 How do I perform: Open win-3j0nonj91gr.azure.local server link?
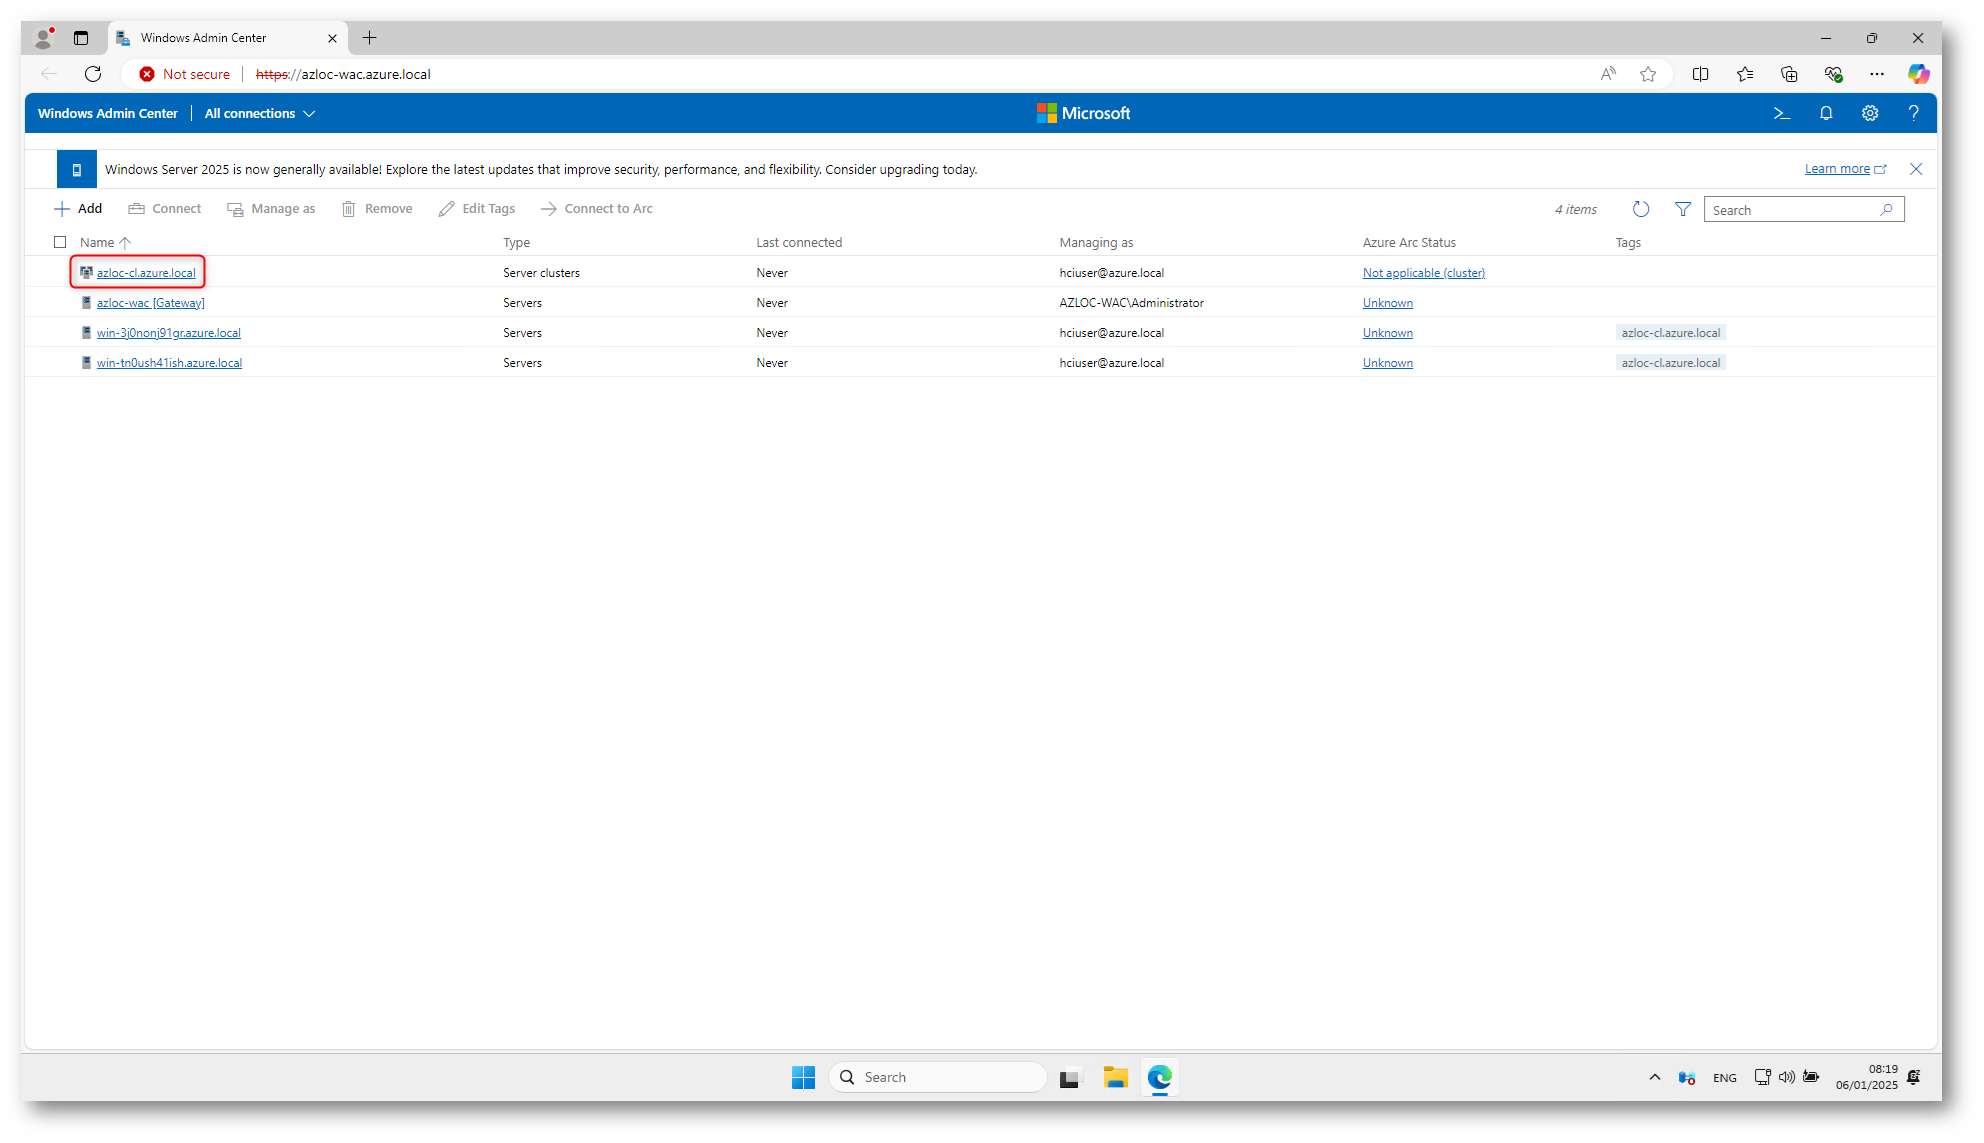(x=169, y=332)
